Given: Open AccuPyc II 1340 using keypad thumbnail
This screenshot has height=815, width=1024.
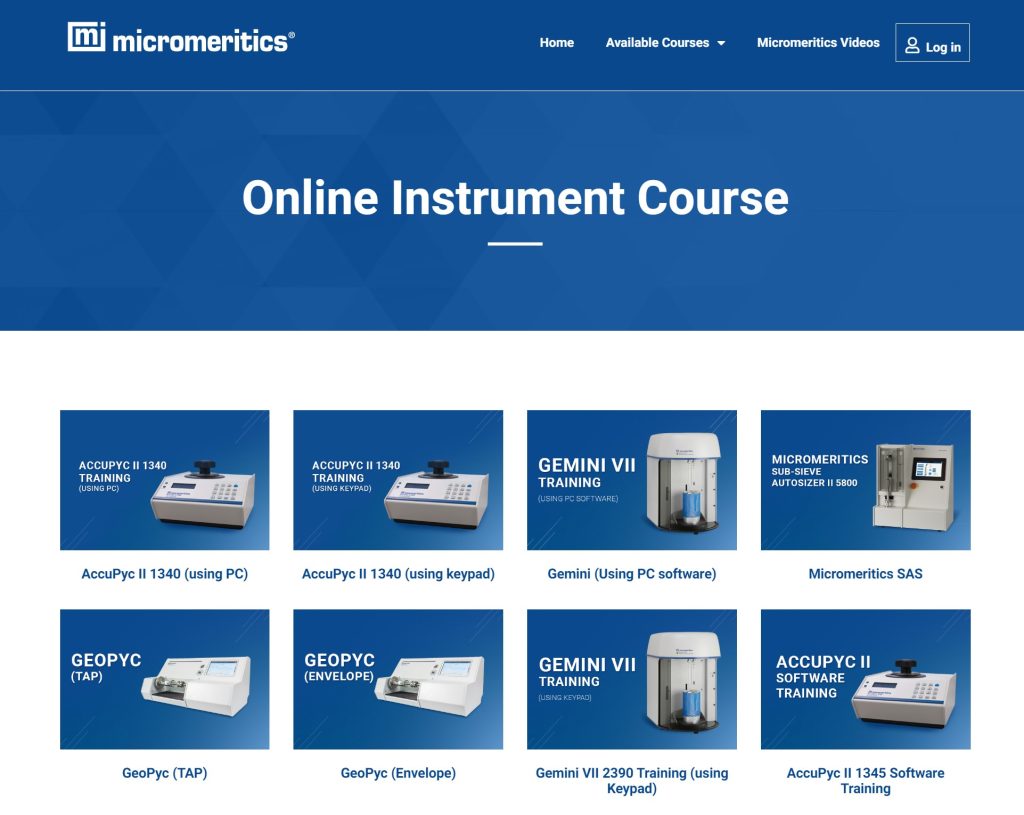Looking at the screenshot, I should click(398, 480).
